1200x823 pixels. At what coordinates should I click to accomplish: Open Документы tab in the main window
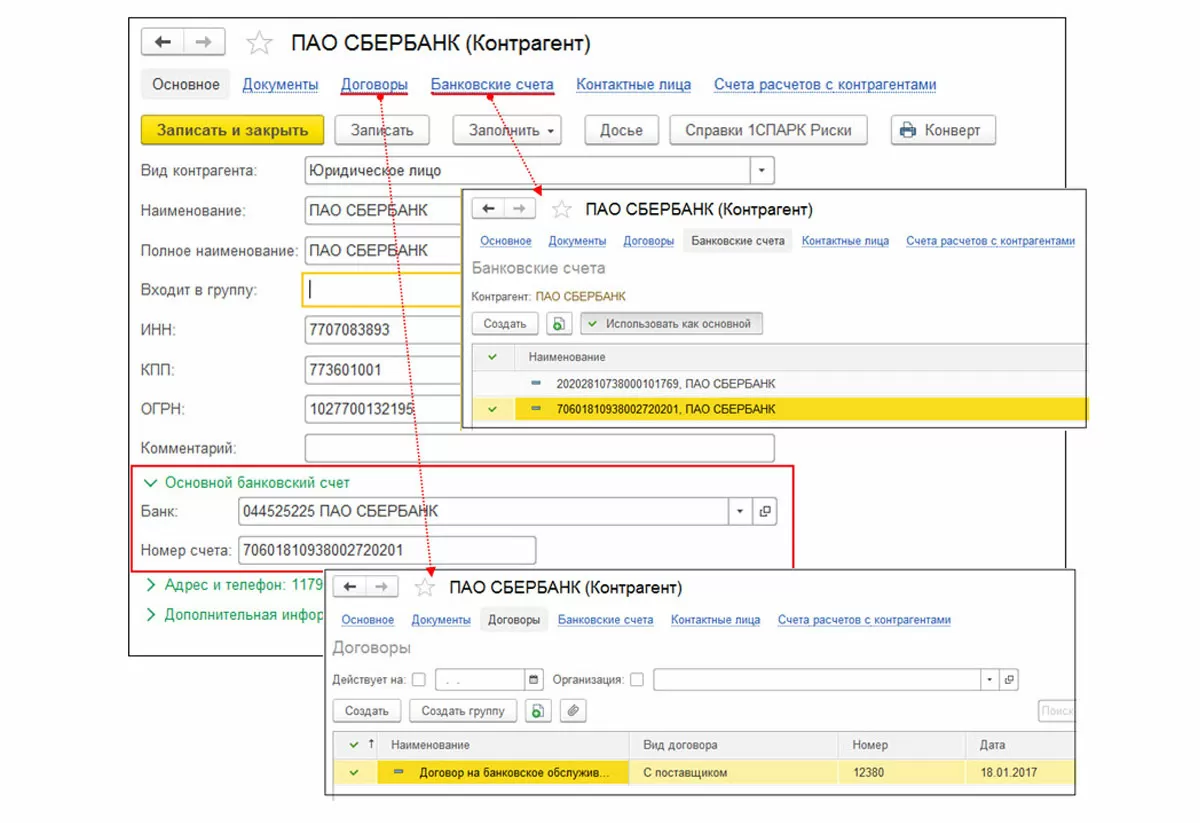click(x=280, y=85)
